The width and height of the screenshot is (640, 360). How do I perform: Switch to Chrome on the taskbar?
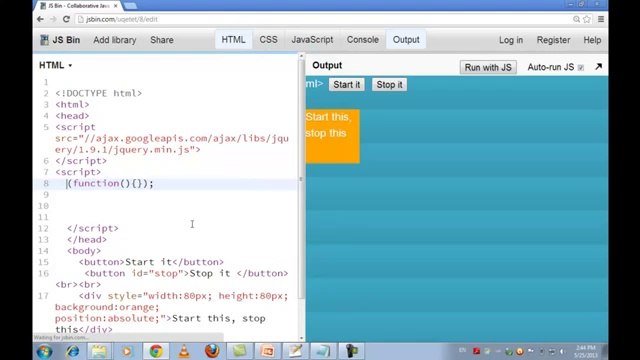pyautogui.click(x=156, y=351)
